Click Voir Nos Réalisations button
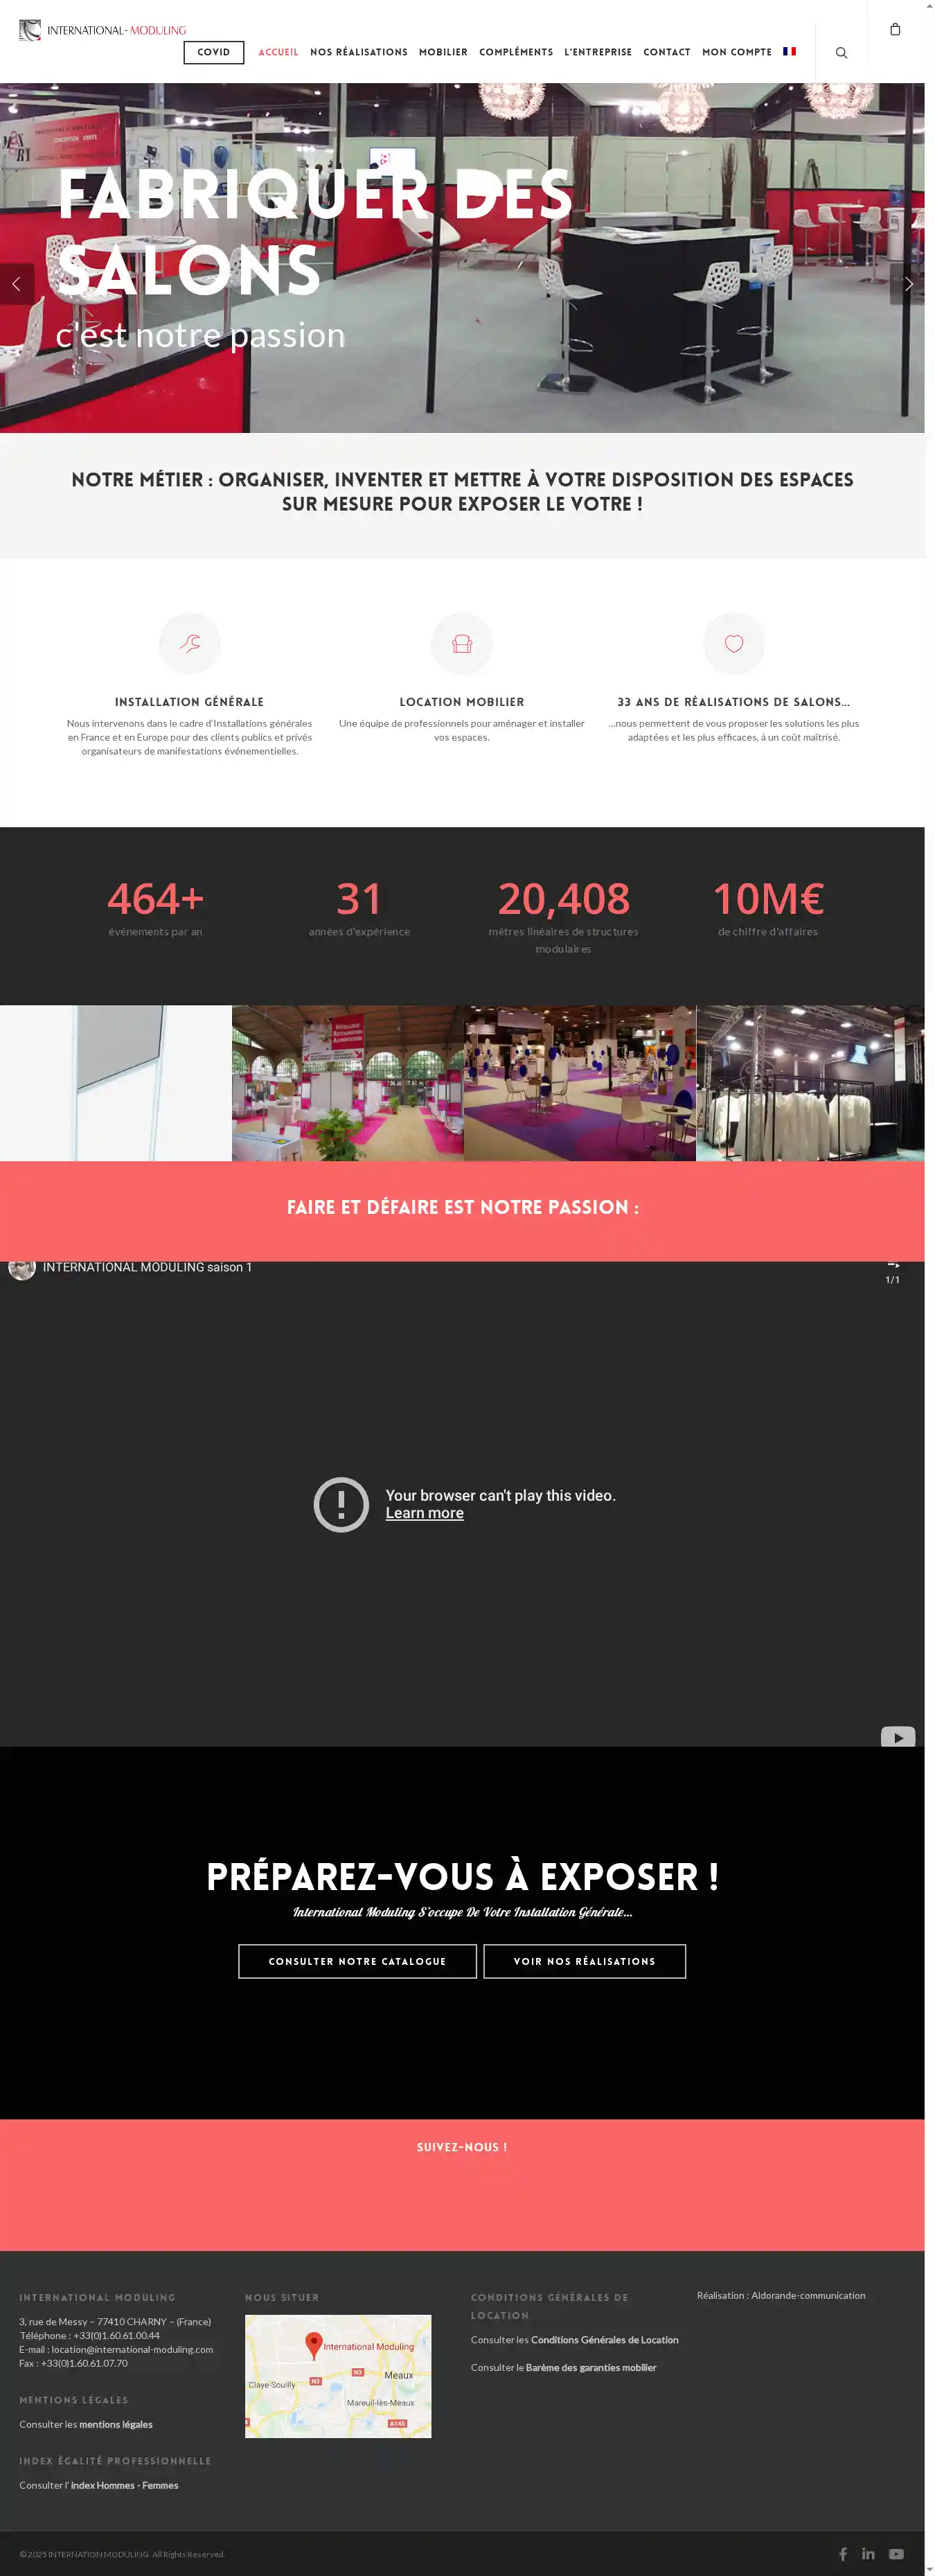The width and height of the screenshot is (935, 2576). click(x=584, y=1961)
